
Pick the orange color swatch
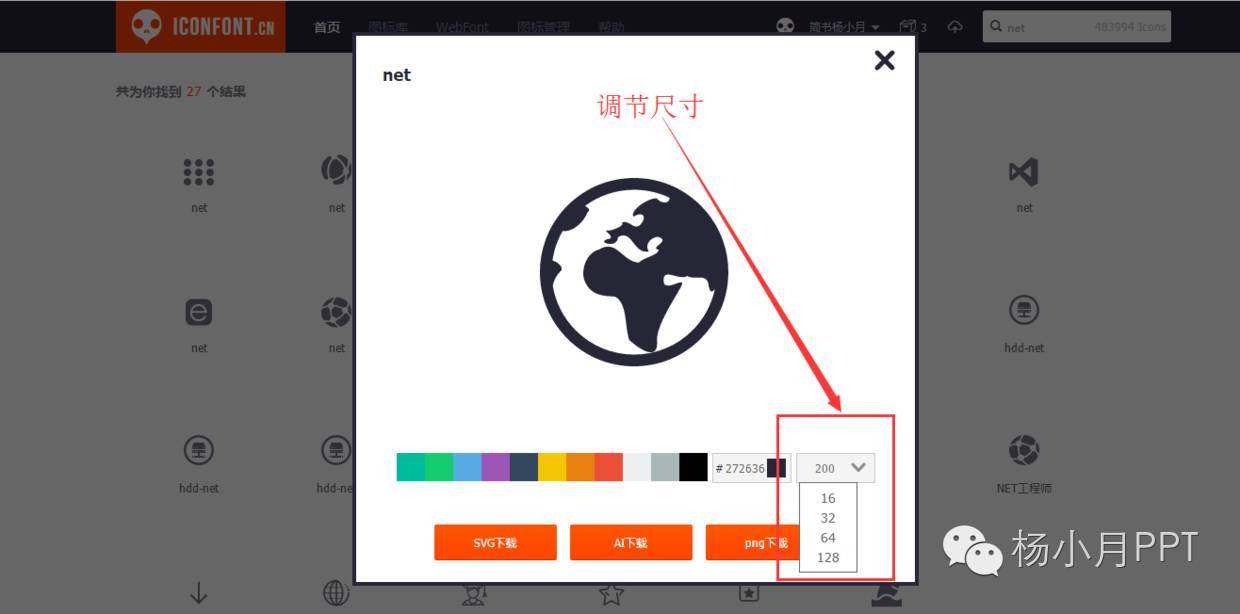580,467
